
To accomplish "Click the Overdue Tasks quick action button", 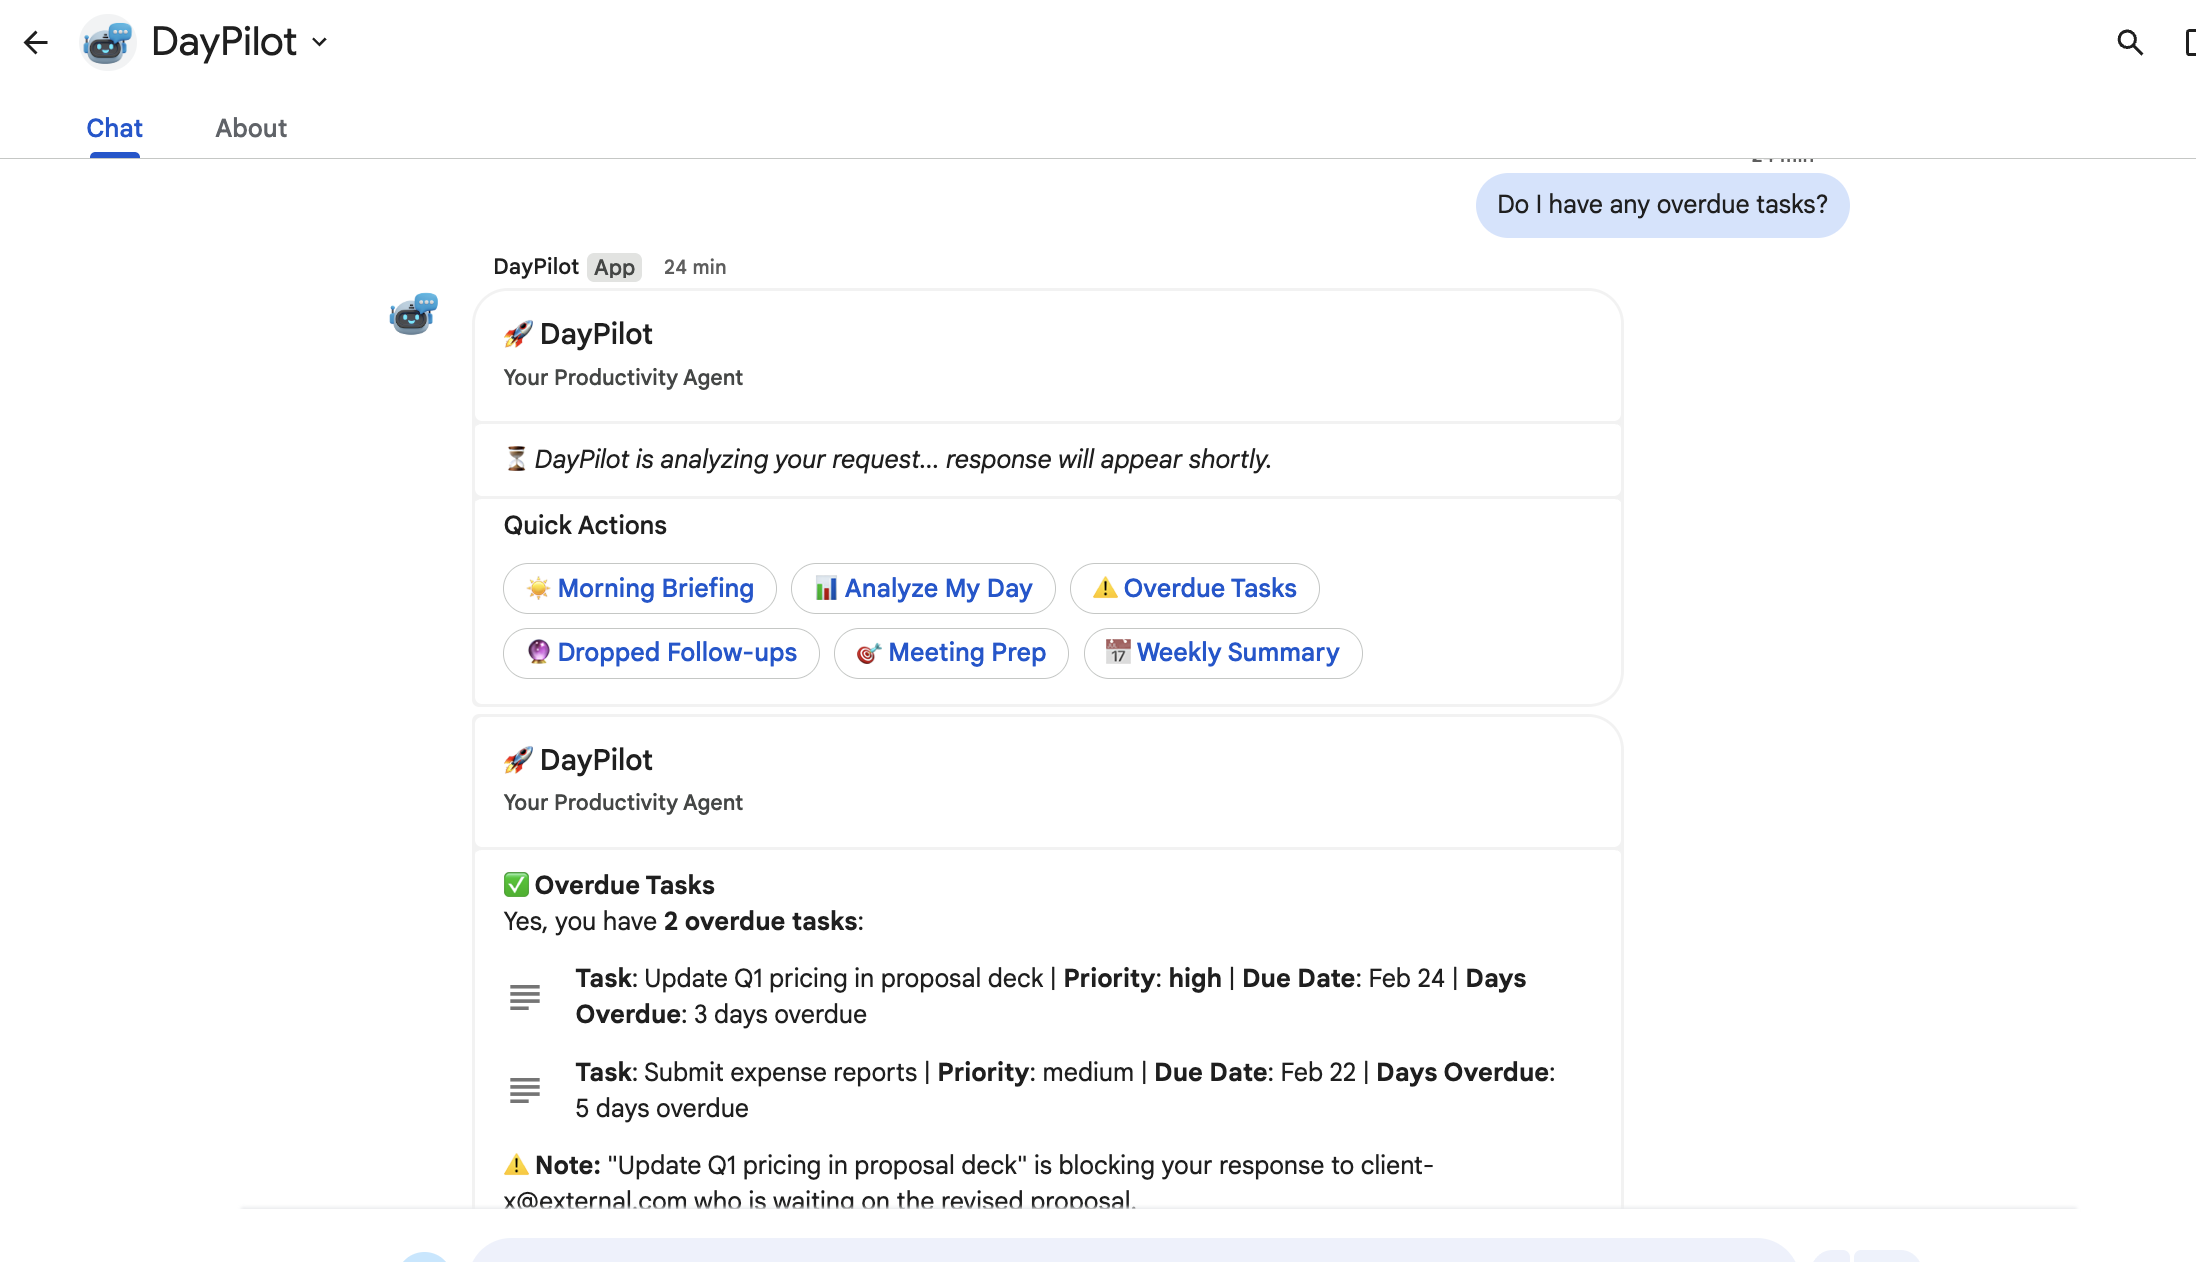I will click(x=1194, y=588).
